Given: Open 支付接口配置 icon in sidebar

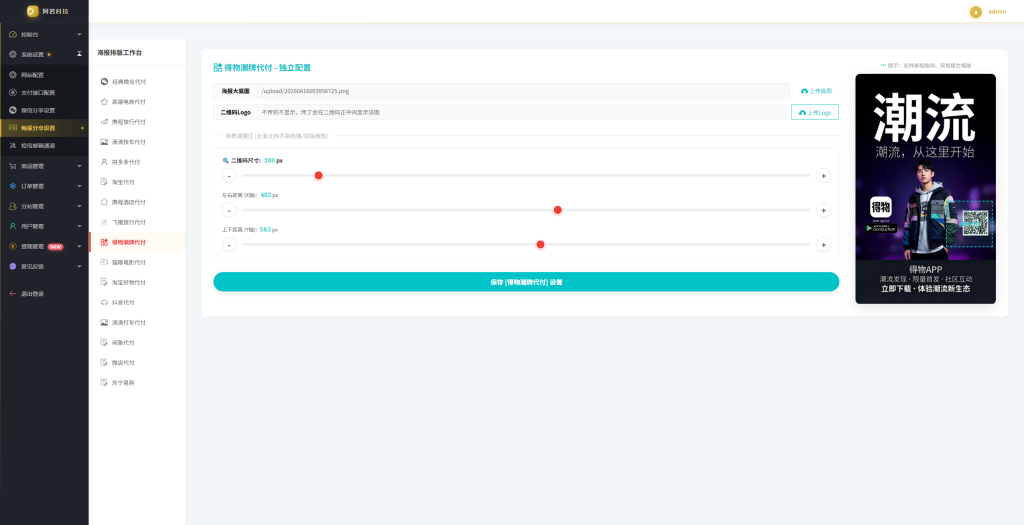Looking at the screenshot, I should click(x=13, y=93).
